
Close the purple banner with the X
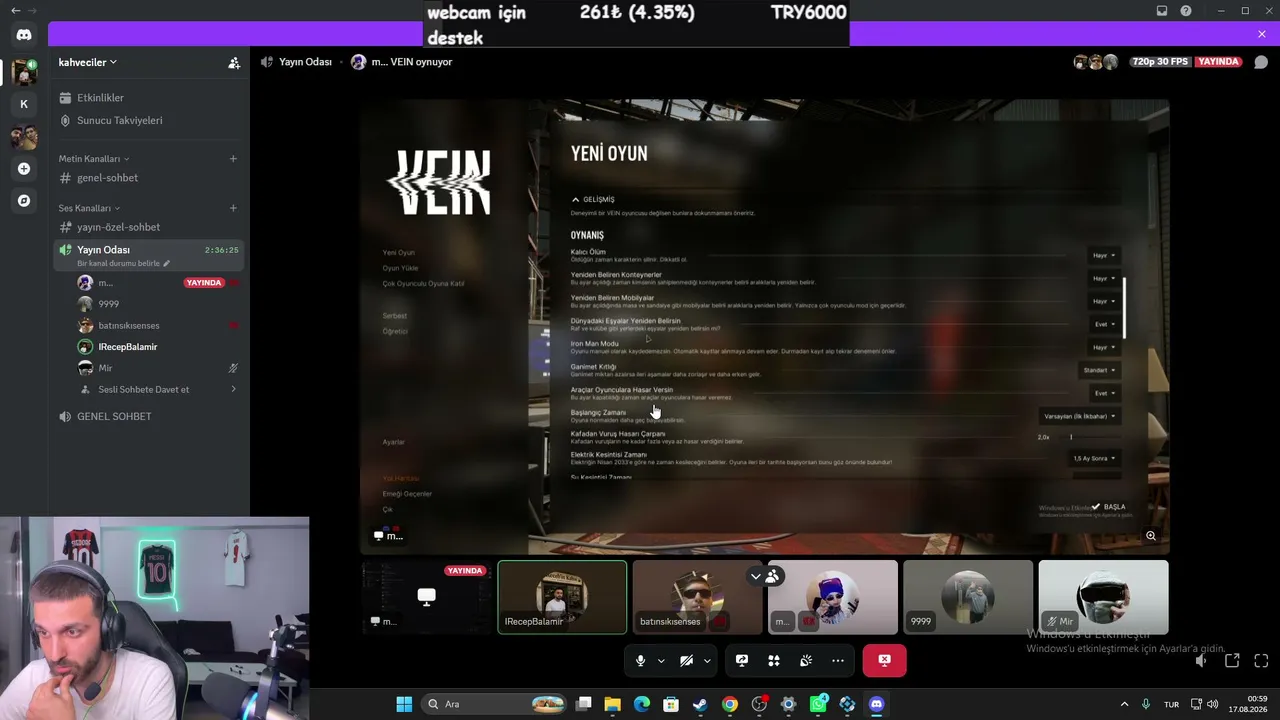coord(1262,34)
